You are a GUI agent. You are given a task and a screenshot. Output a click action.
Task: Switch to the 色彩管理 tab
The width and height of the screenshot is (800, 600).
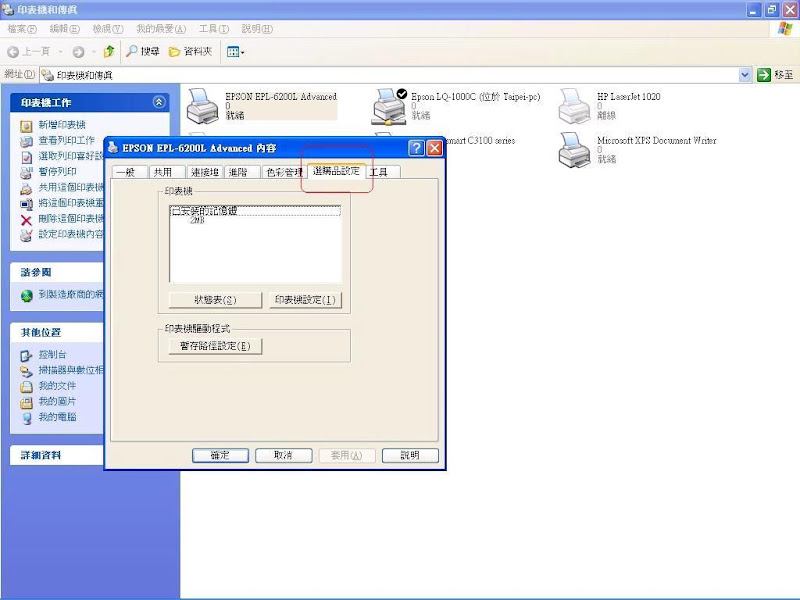click(282, 172)
